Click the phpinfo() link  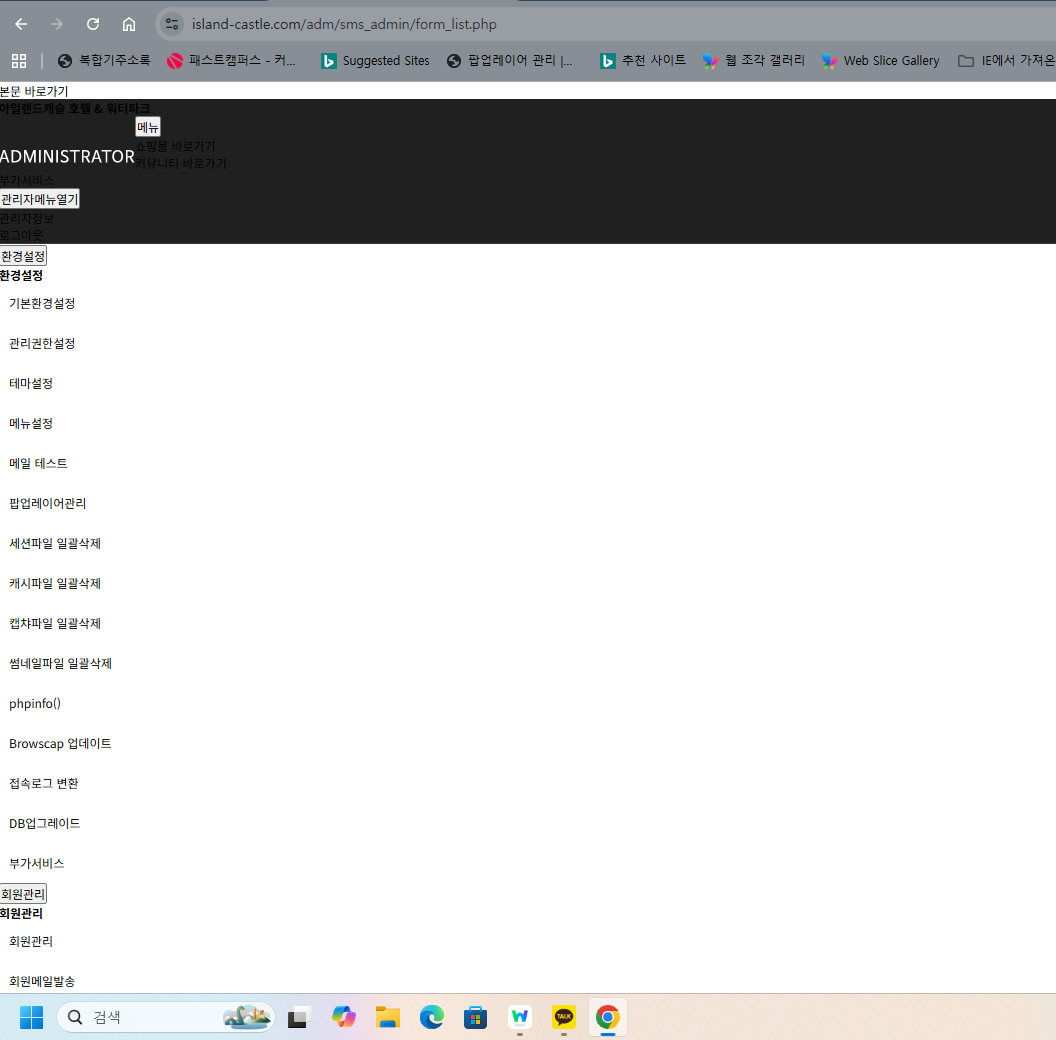click(x=35, y=703)
